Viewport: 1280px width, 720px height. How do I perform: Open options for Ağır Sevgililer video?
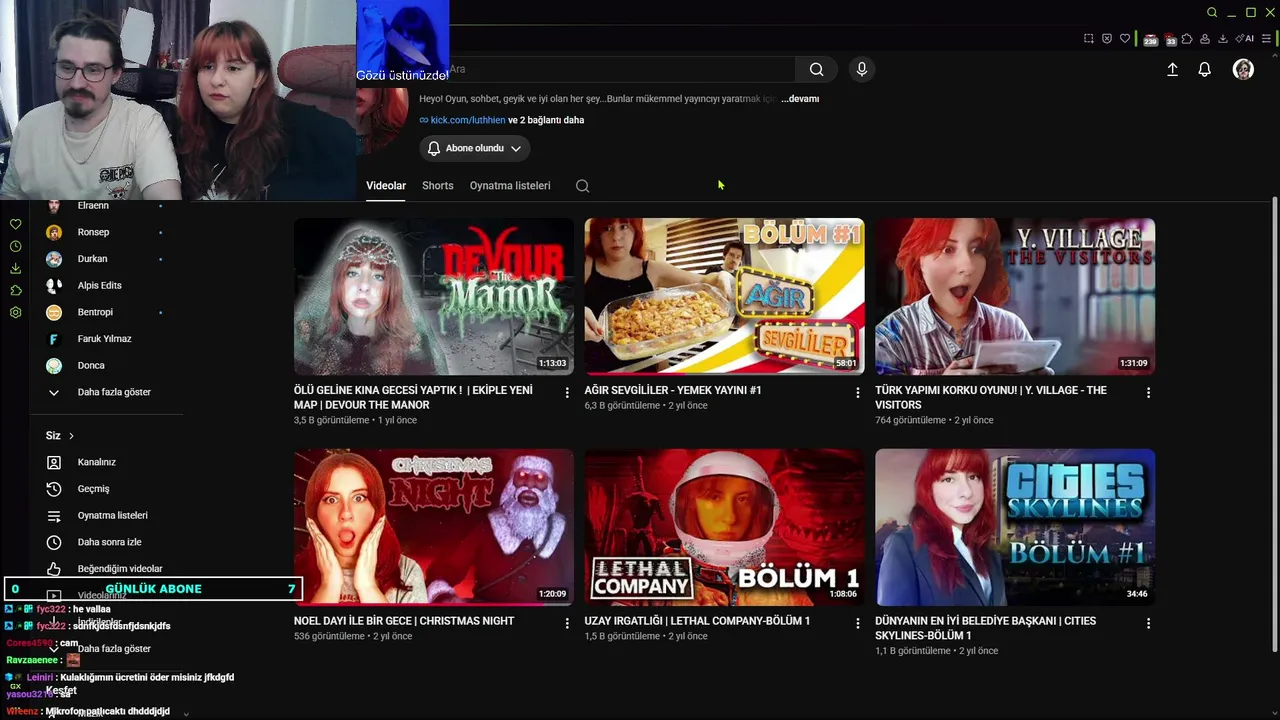click(857, 393)
